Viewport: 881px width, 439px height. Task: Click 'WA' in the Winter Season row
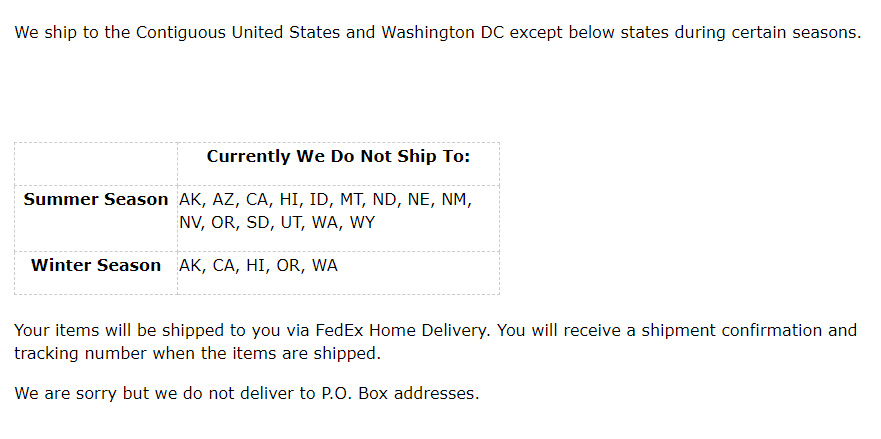[325, 266]
